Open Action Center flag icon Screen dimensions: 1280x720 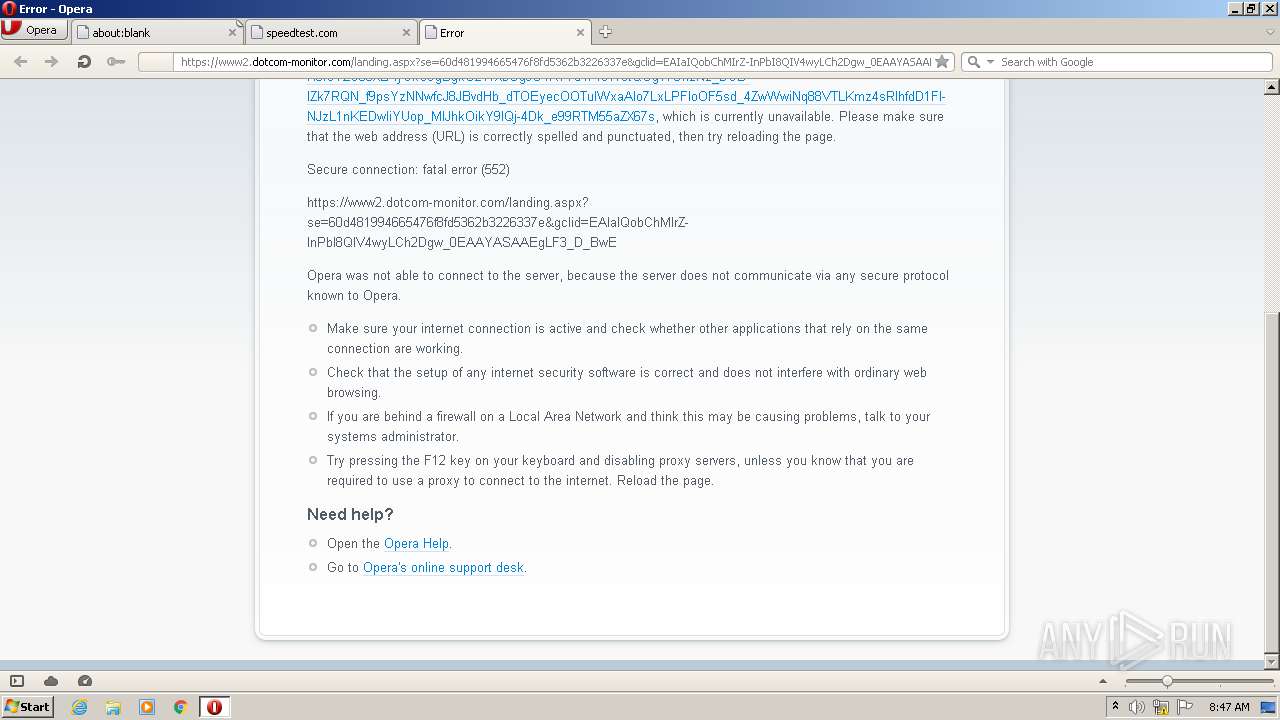(1185, 707)
